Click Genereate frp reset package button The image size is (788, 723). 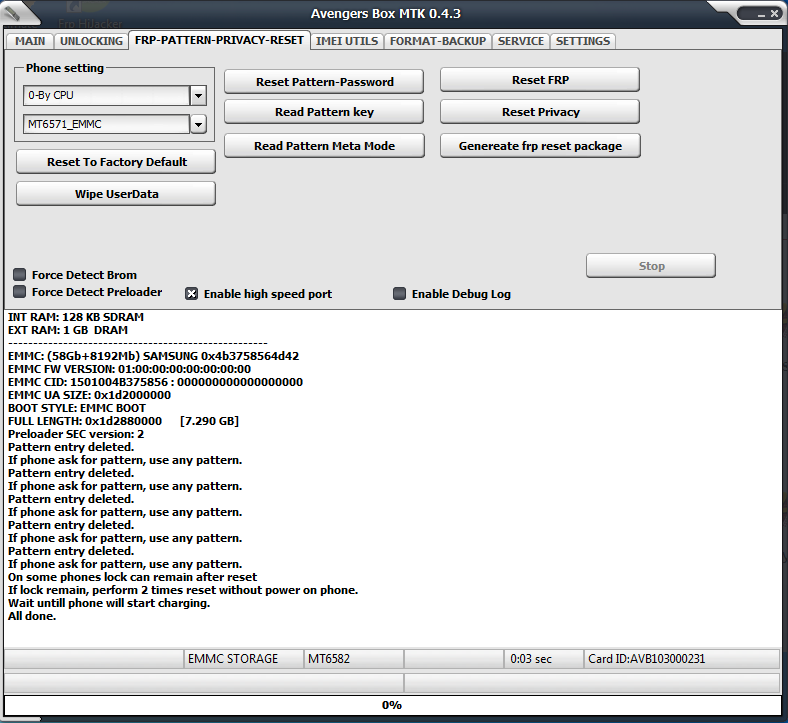click(540, 146)
